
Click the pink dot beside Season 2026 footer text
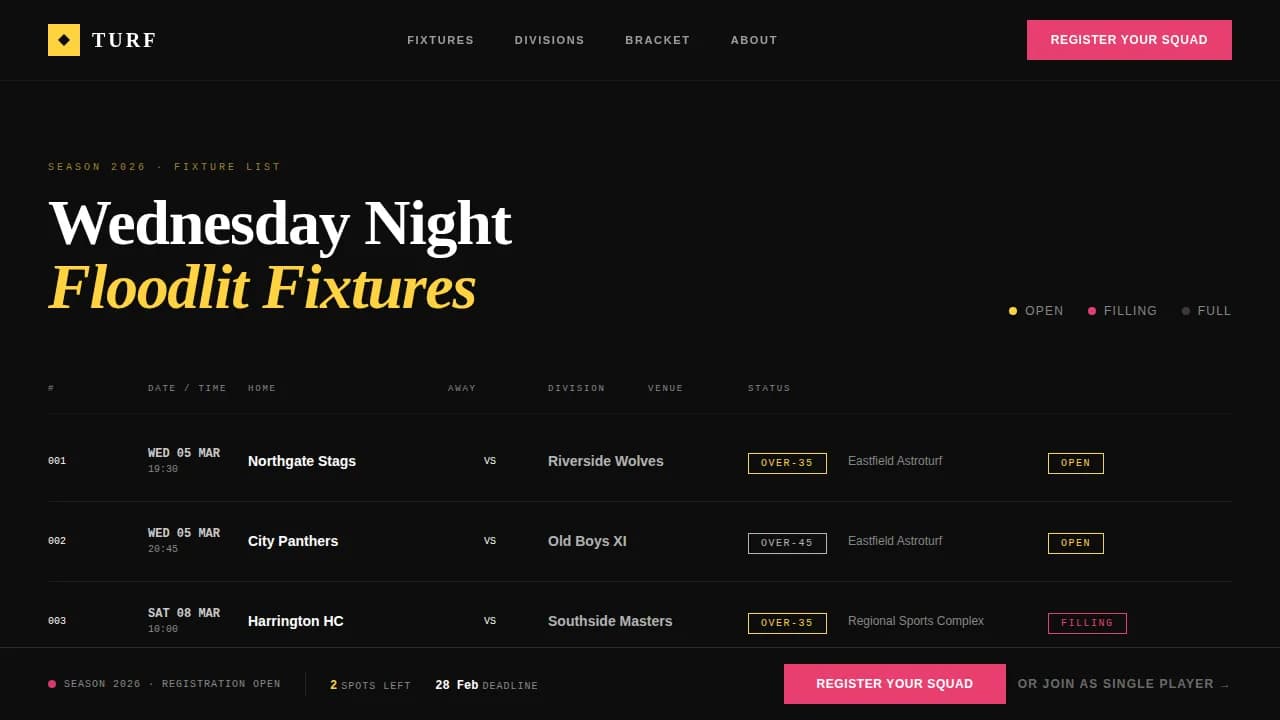[52, 684]
